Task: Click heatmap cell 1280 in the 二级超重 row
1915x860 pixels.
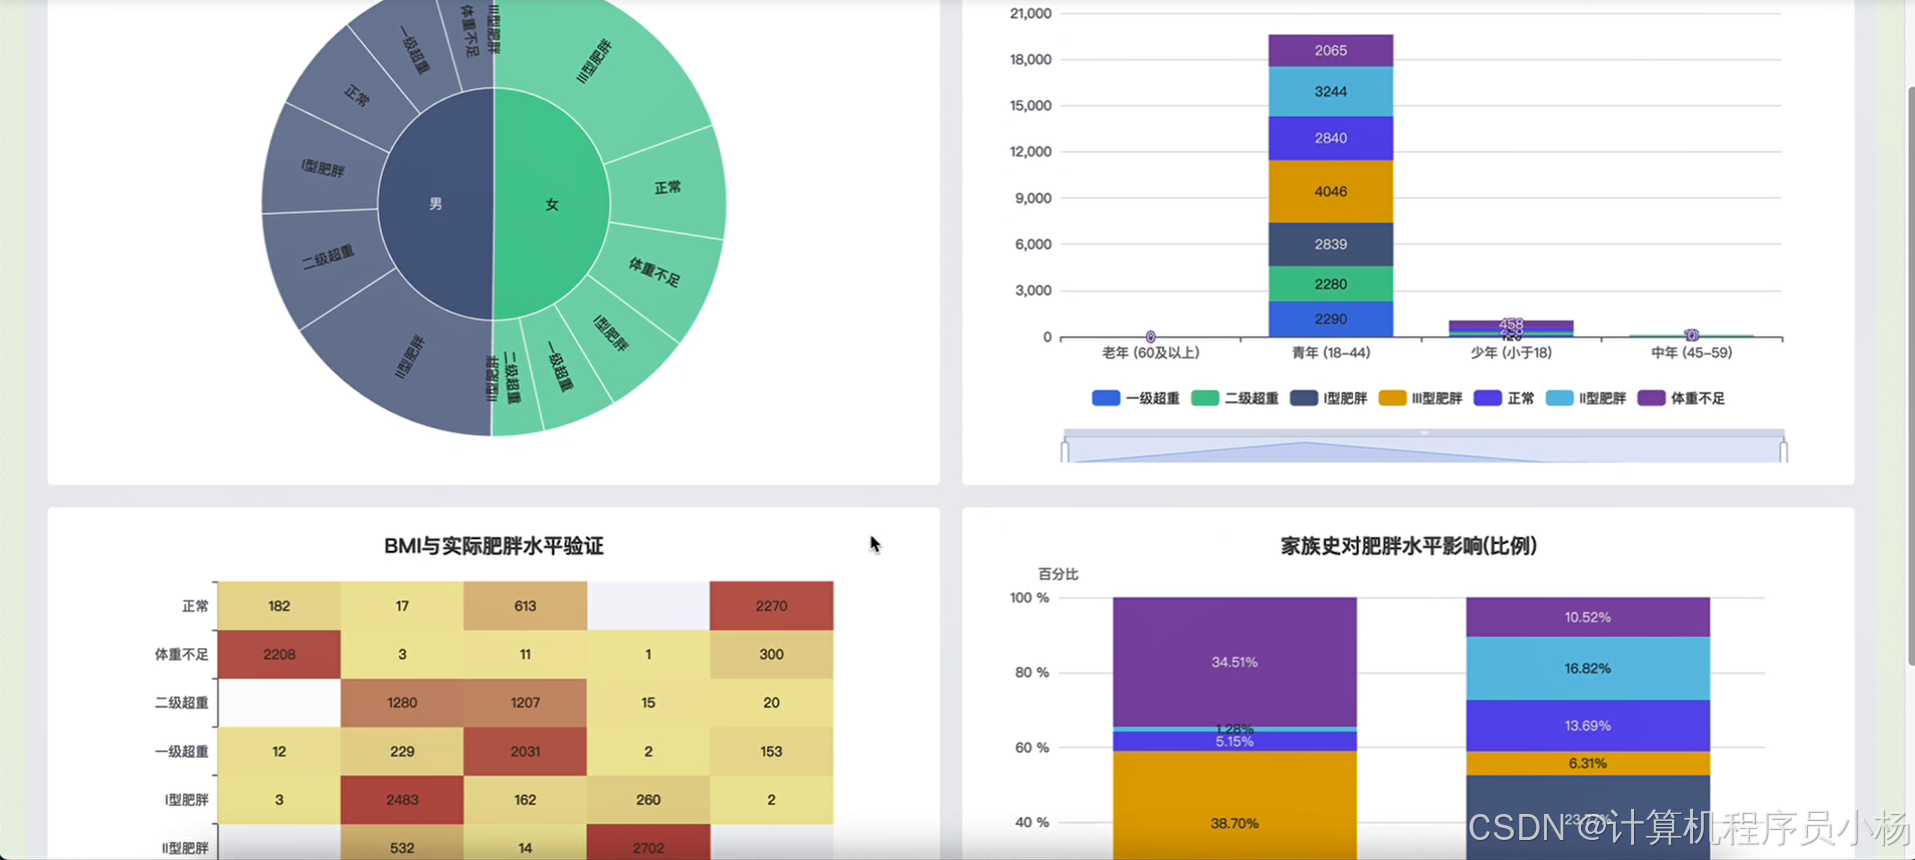Action: tap(402, 703)
